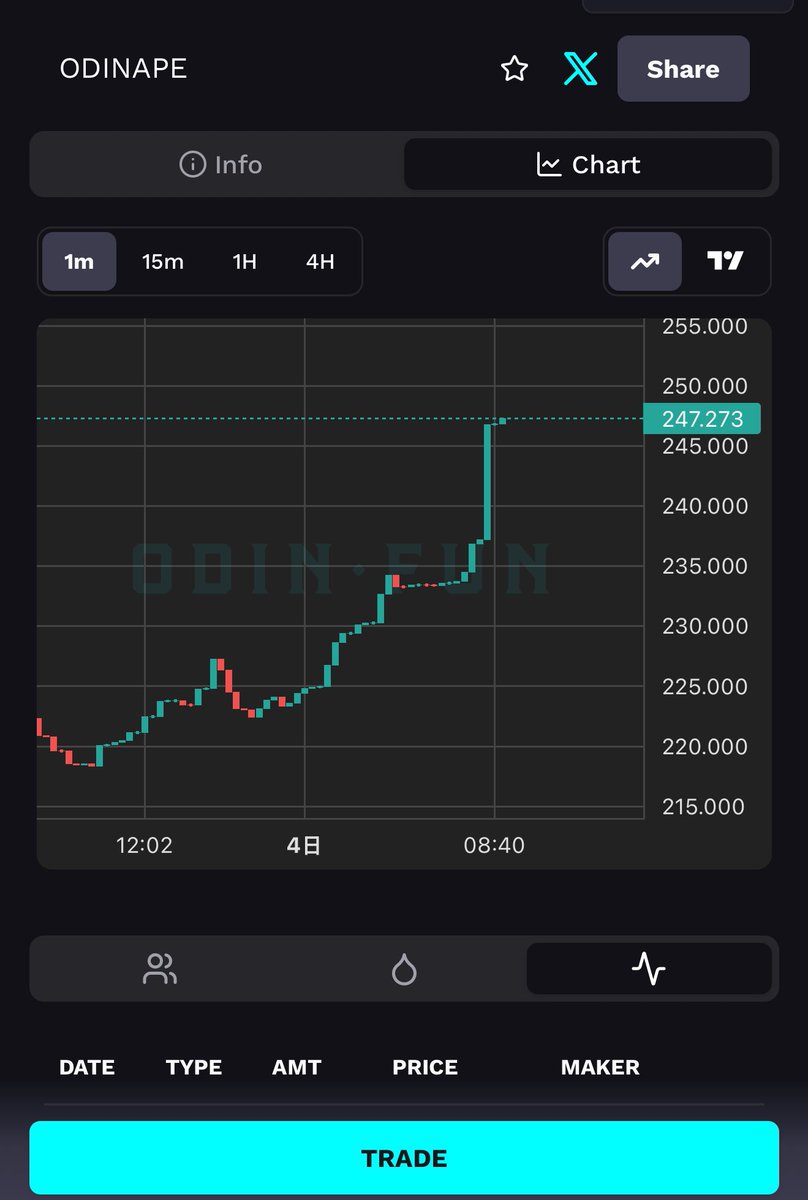808x1200 pixels.
Task: Select the 1m timeframe
Action: click(x=79, y=262)
